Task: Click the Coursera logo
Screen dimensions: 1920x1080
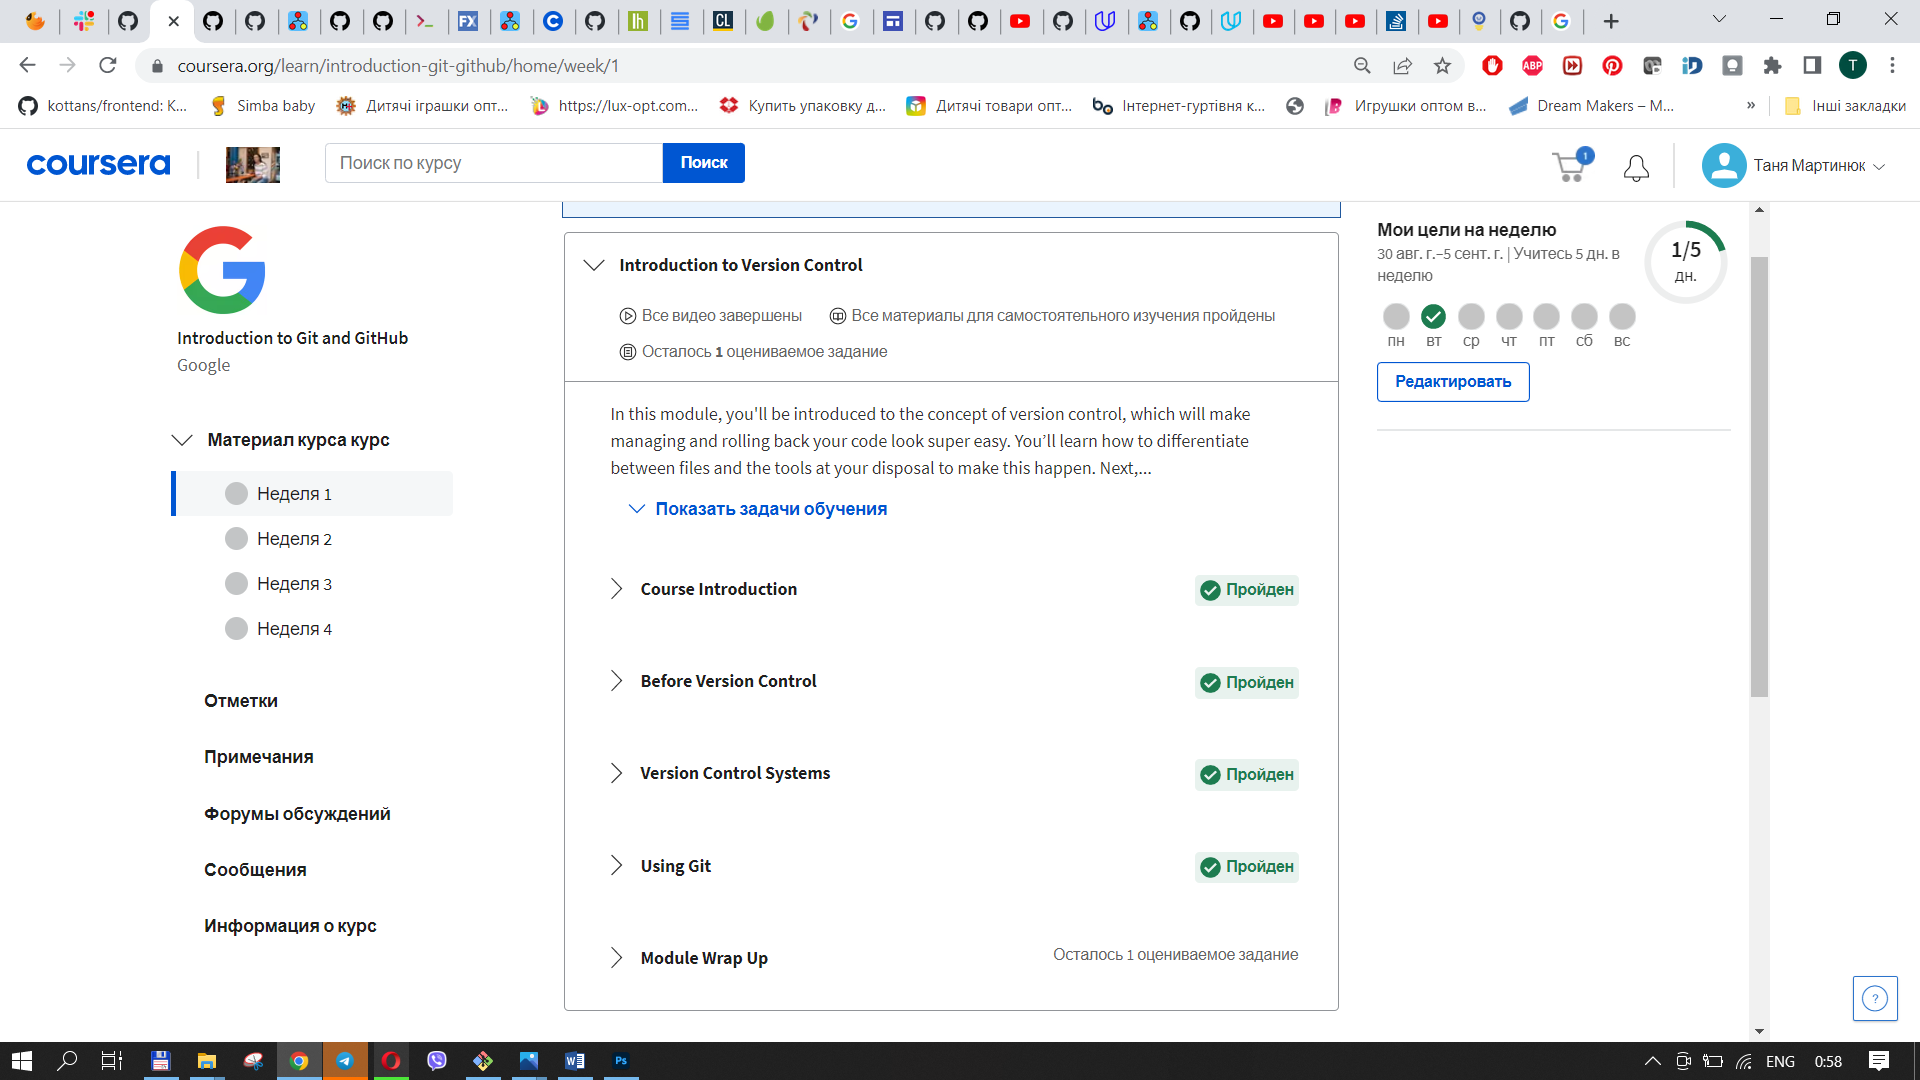Action: click(97, 164)
